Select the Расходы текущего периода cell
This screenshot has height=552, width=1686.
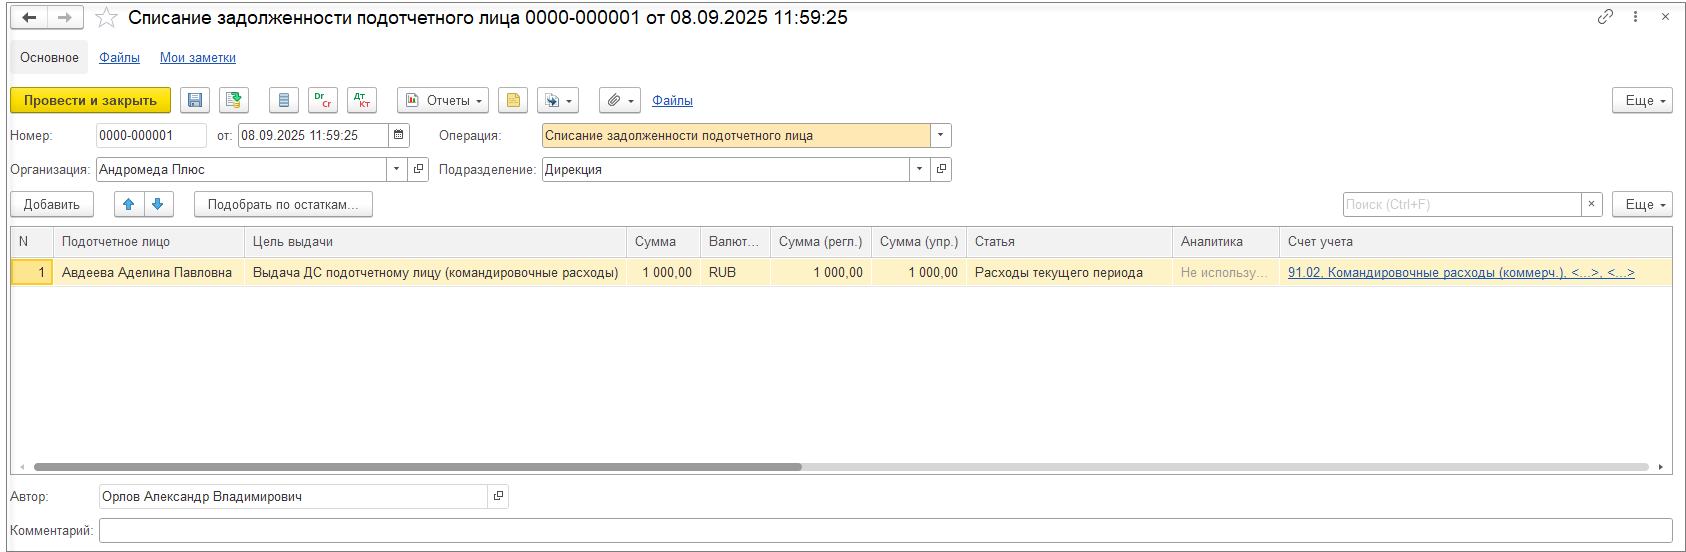1069,272
